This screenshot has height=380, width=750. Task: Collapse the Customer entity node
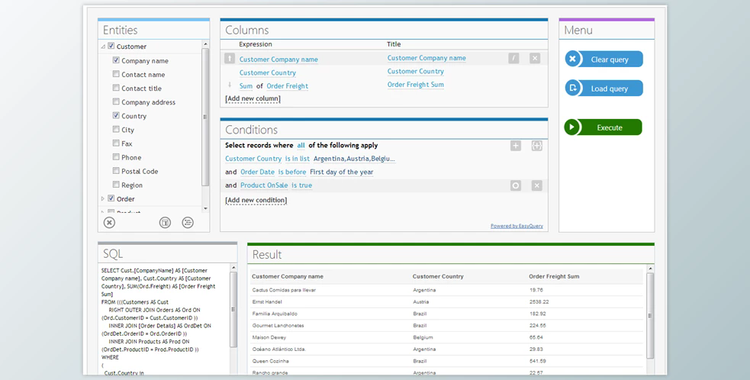[x=103, y=47]
